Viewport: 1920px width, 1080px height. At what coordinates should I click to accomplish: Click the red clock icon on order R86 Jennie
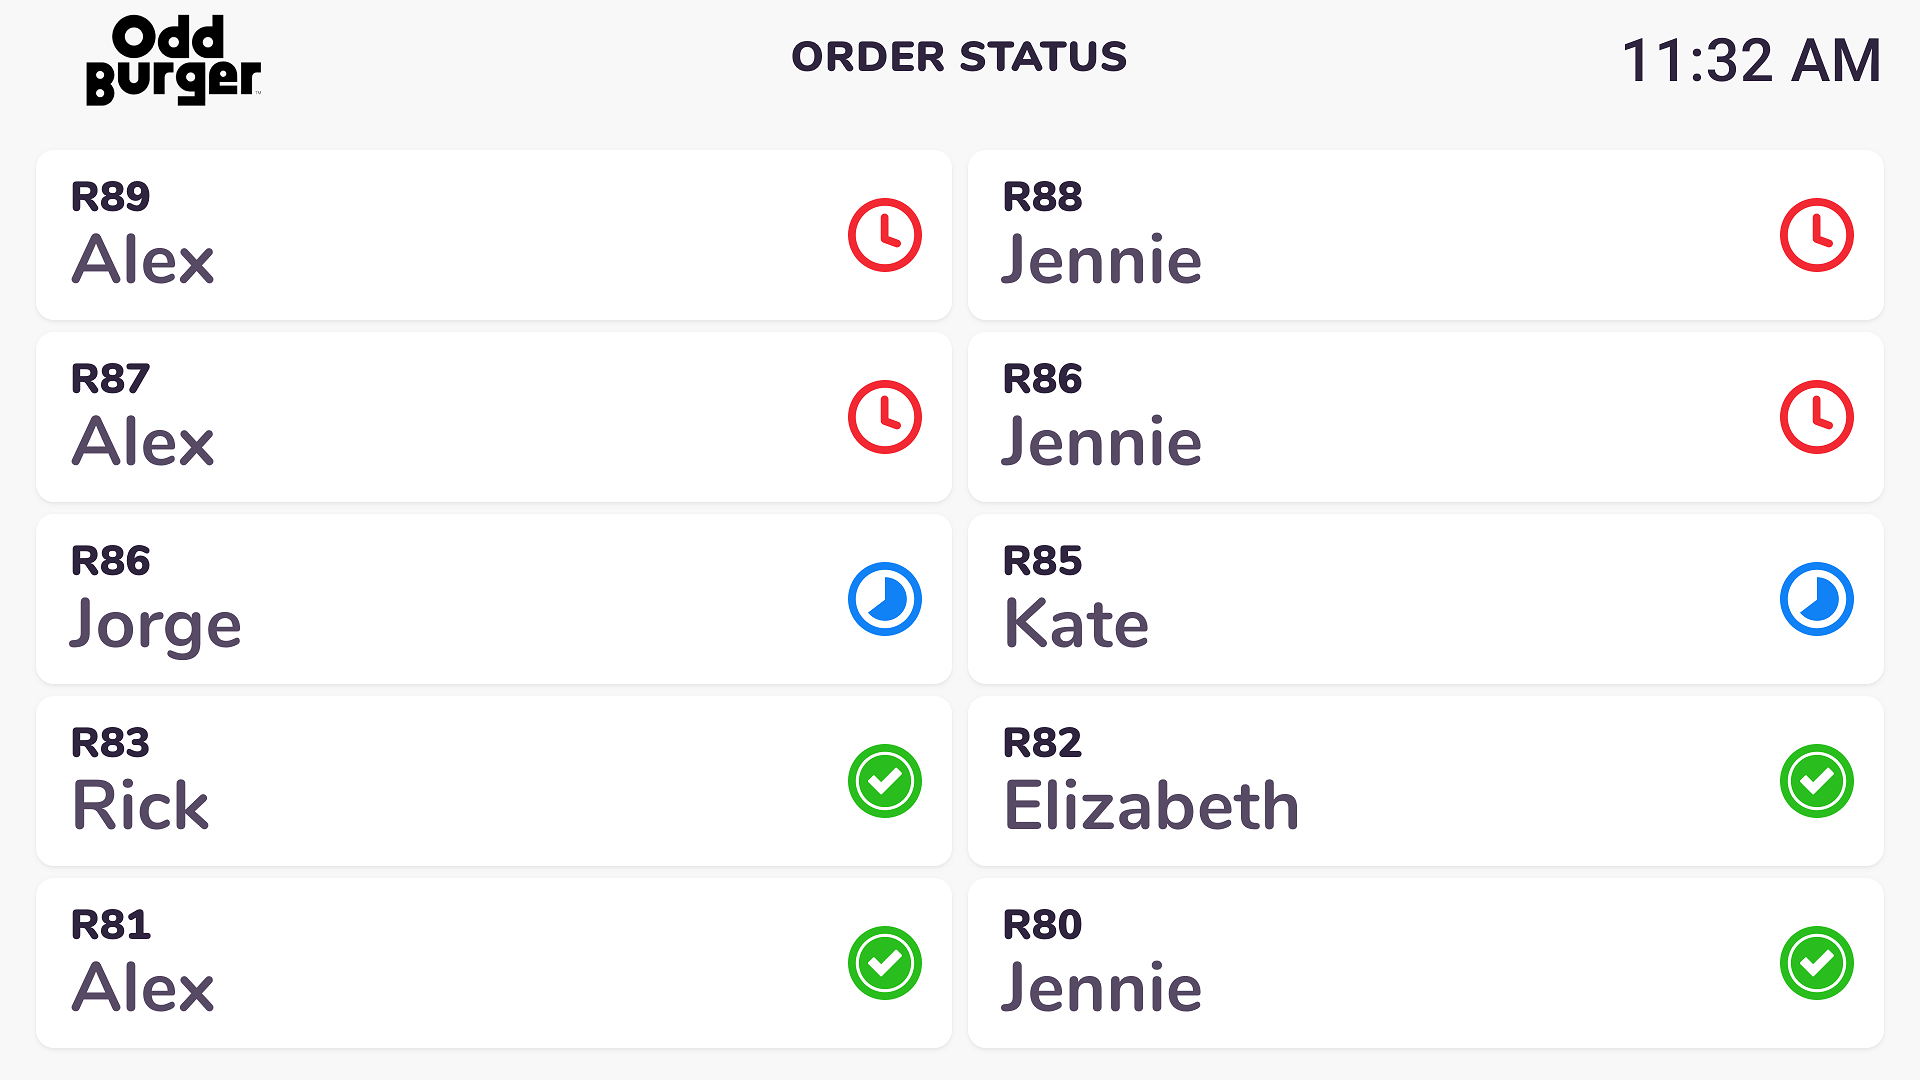point(1817,417)
